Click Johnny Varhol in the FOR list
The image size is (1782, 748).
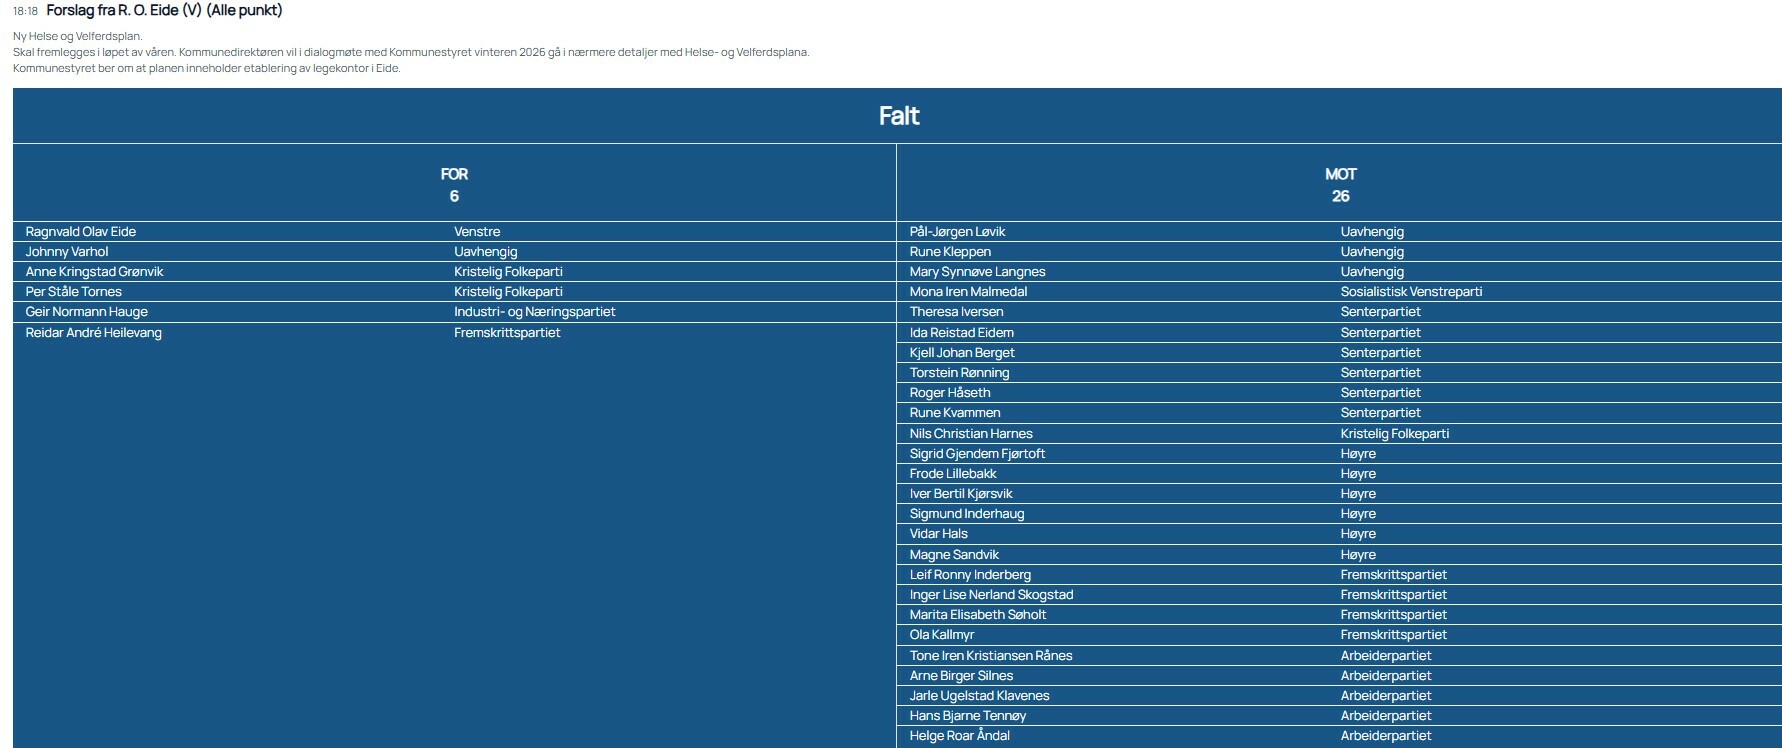coord(67,252)
